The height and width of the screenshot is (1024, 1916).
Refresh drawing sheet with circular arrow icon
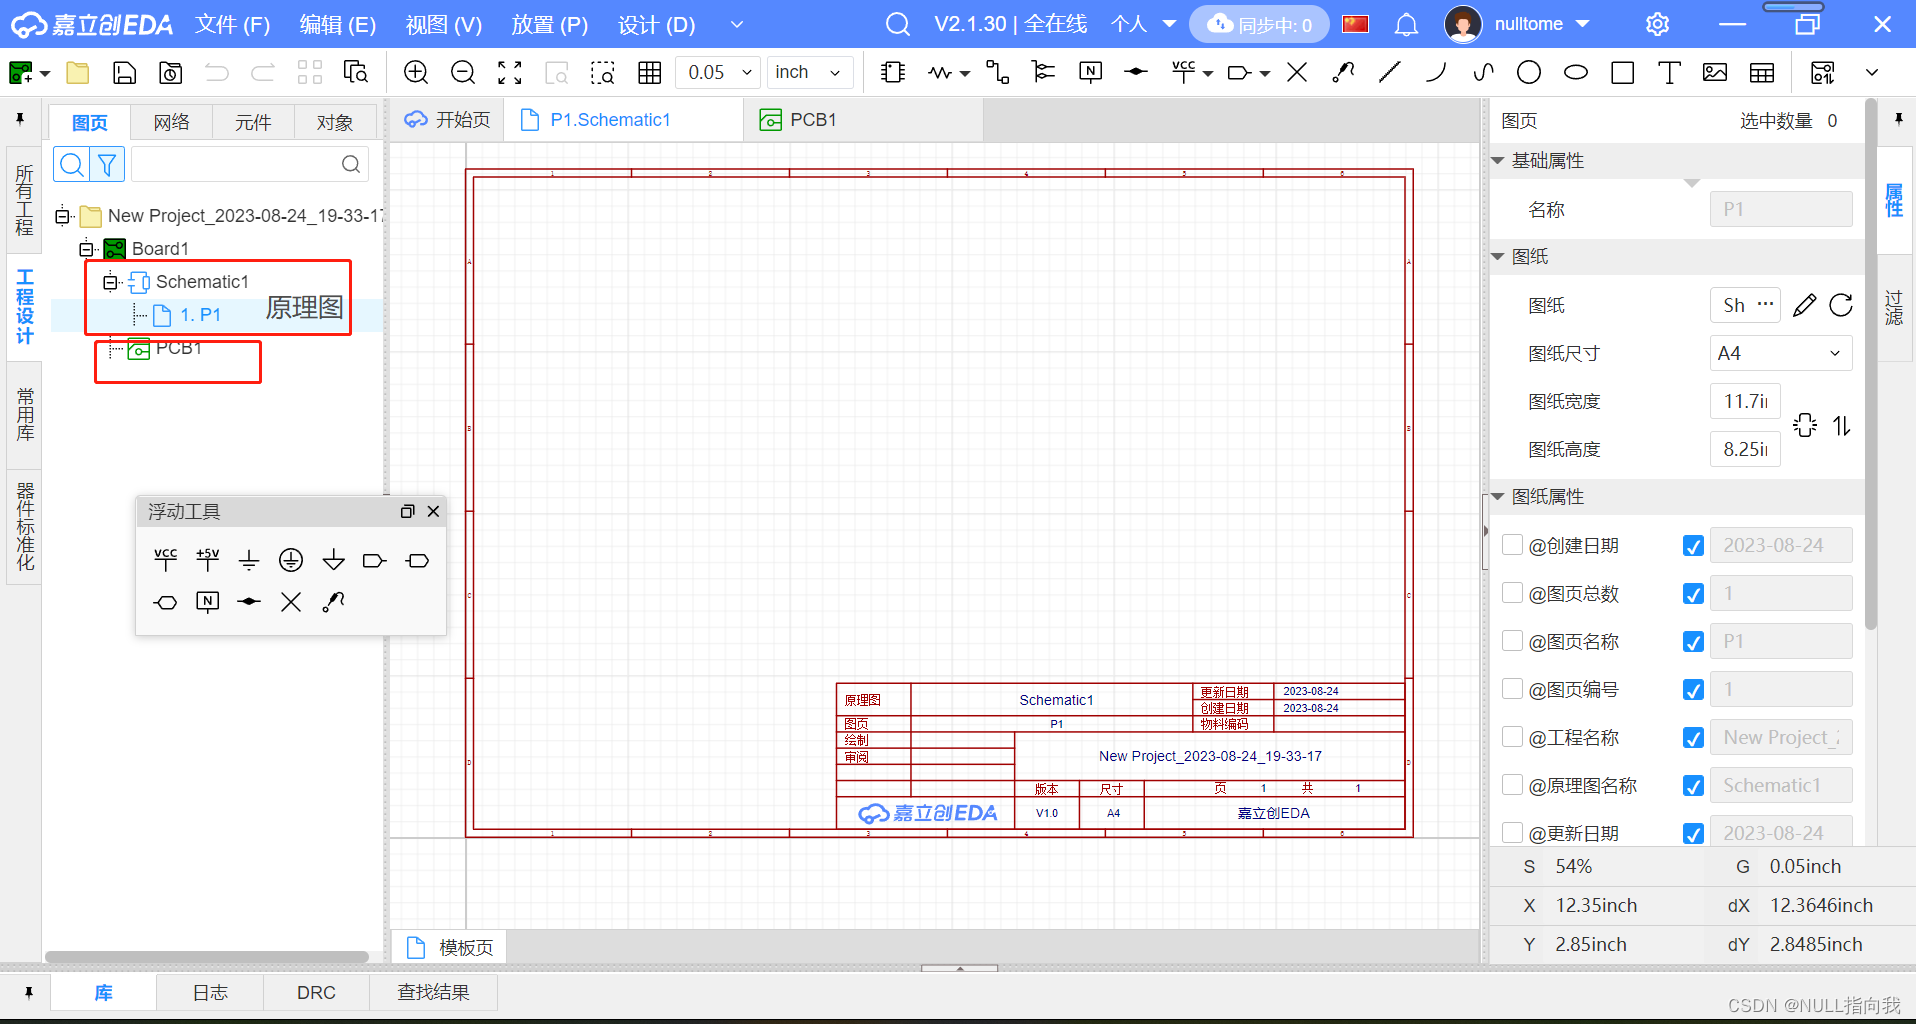tap(1841, 305)
